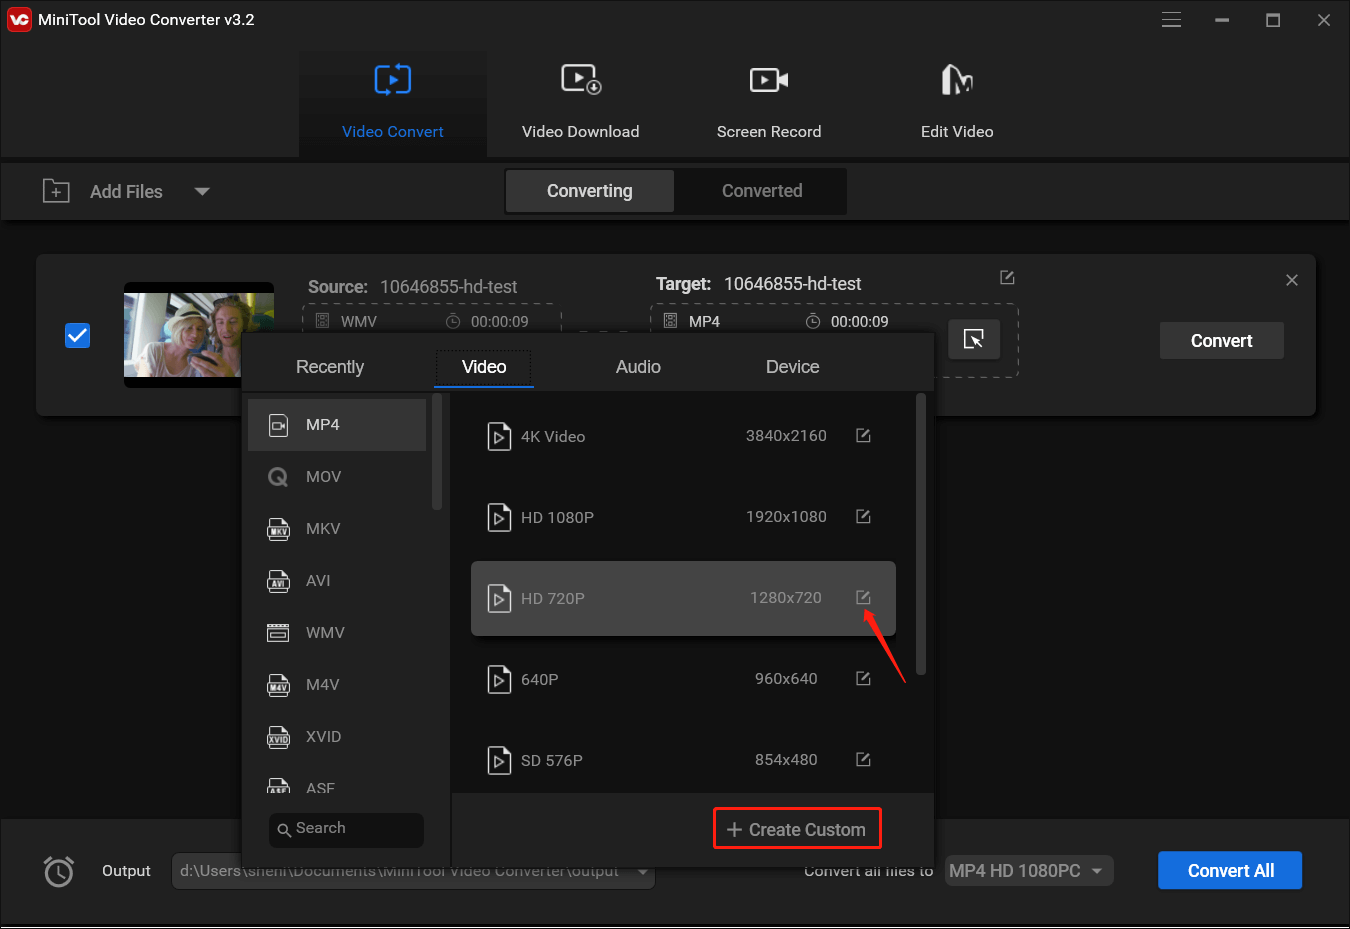Click the format list scrollbar
Viewport: 1350px width, 929px height.
click(x=437, y=452)
